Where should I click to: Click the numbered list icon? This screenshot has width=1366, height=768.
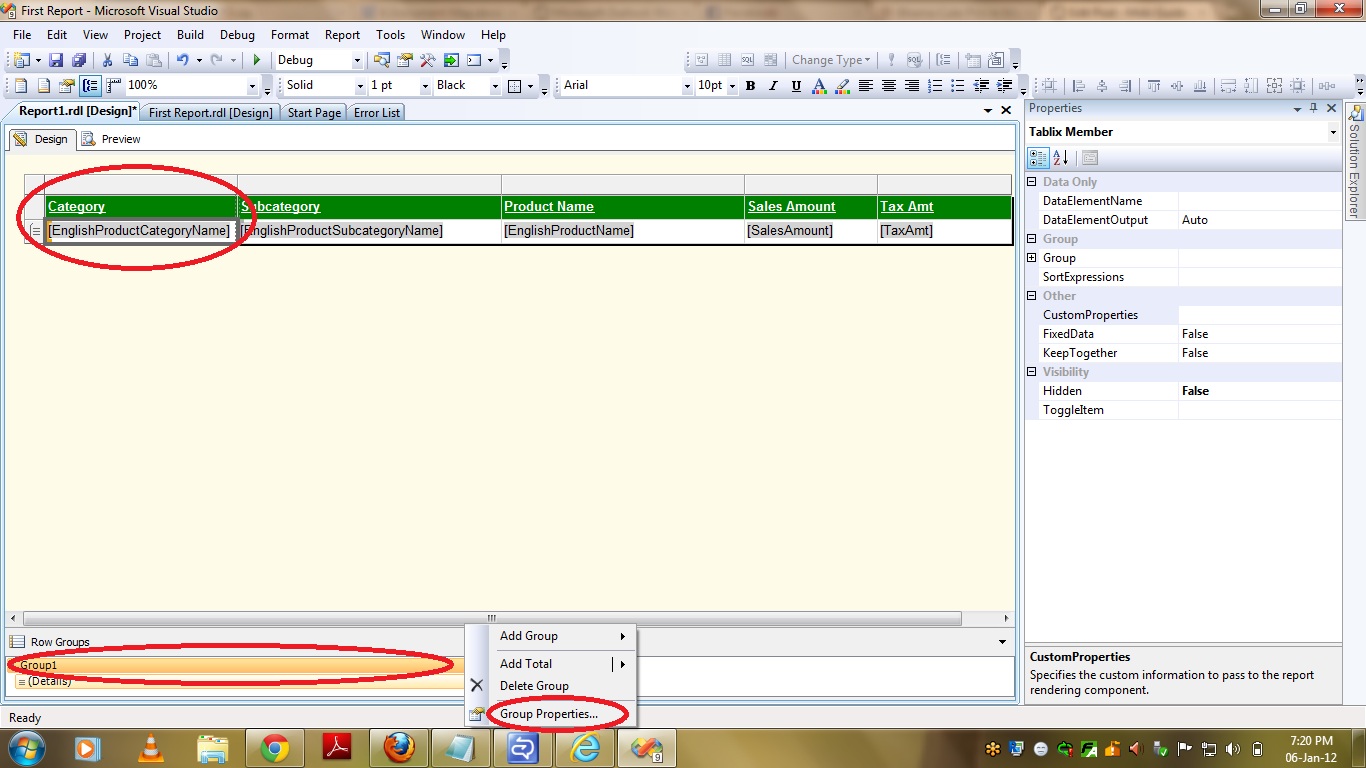click(x=934, y=86)
